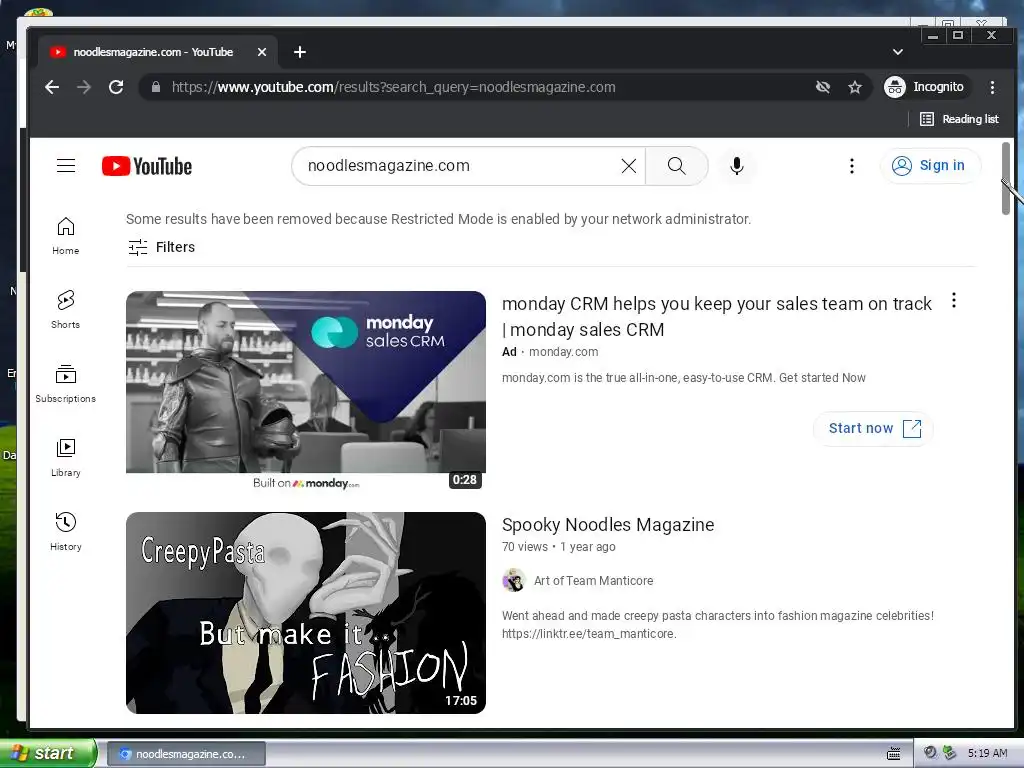This screenshot has height=768, width=1024.
Task: Bookmark this page with star icon
Action: 855,87
